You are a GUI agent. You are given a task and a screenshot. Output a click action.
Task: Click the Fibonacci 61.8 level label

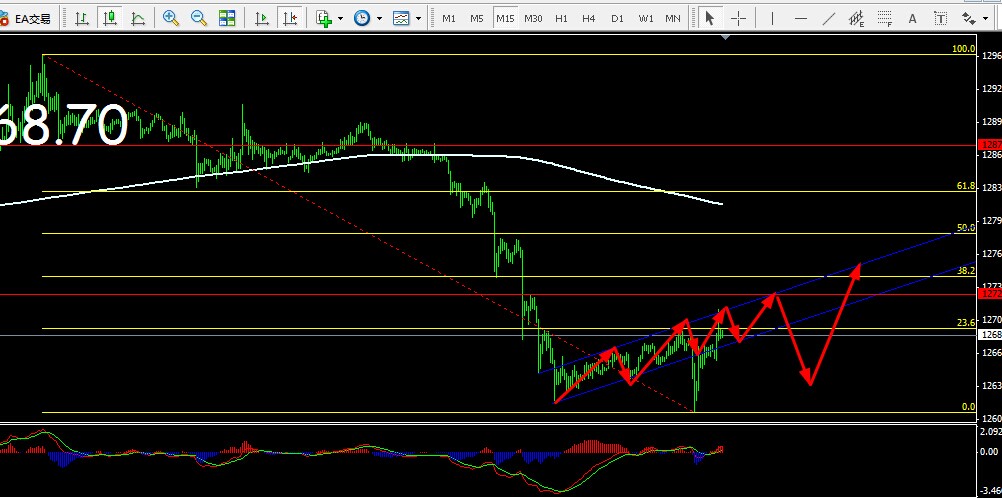[x=966, y=186]
